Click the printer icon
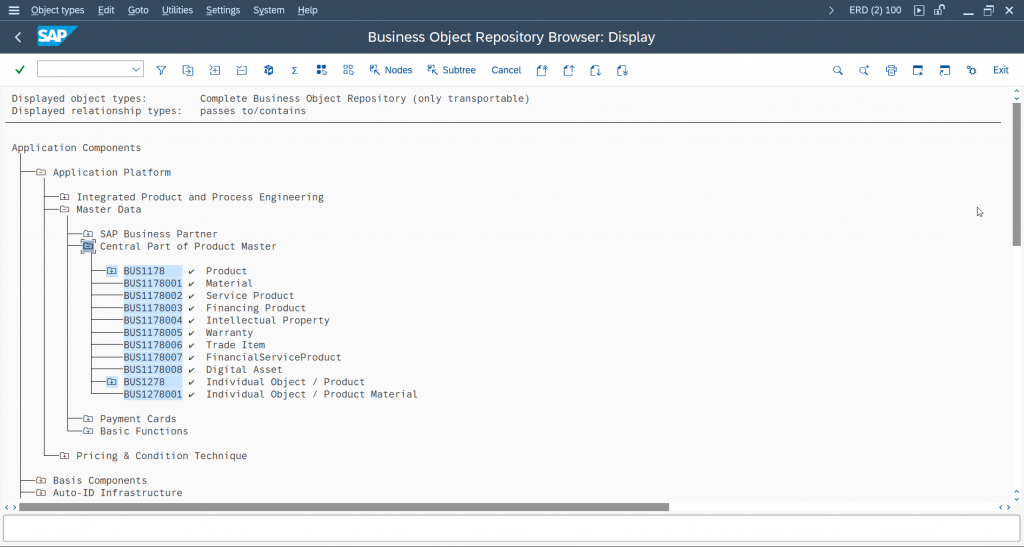The width and height of the screenshot is (1024, 547). (891, 70)
